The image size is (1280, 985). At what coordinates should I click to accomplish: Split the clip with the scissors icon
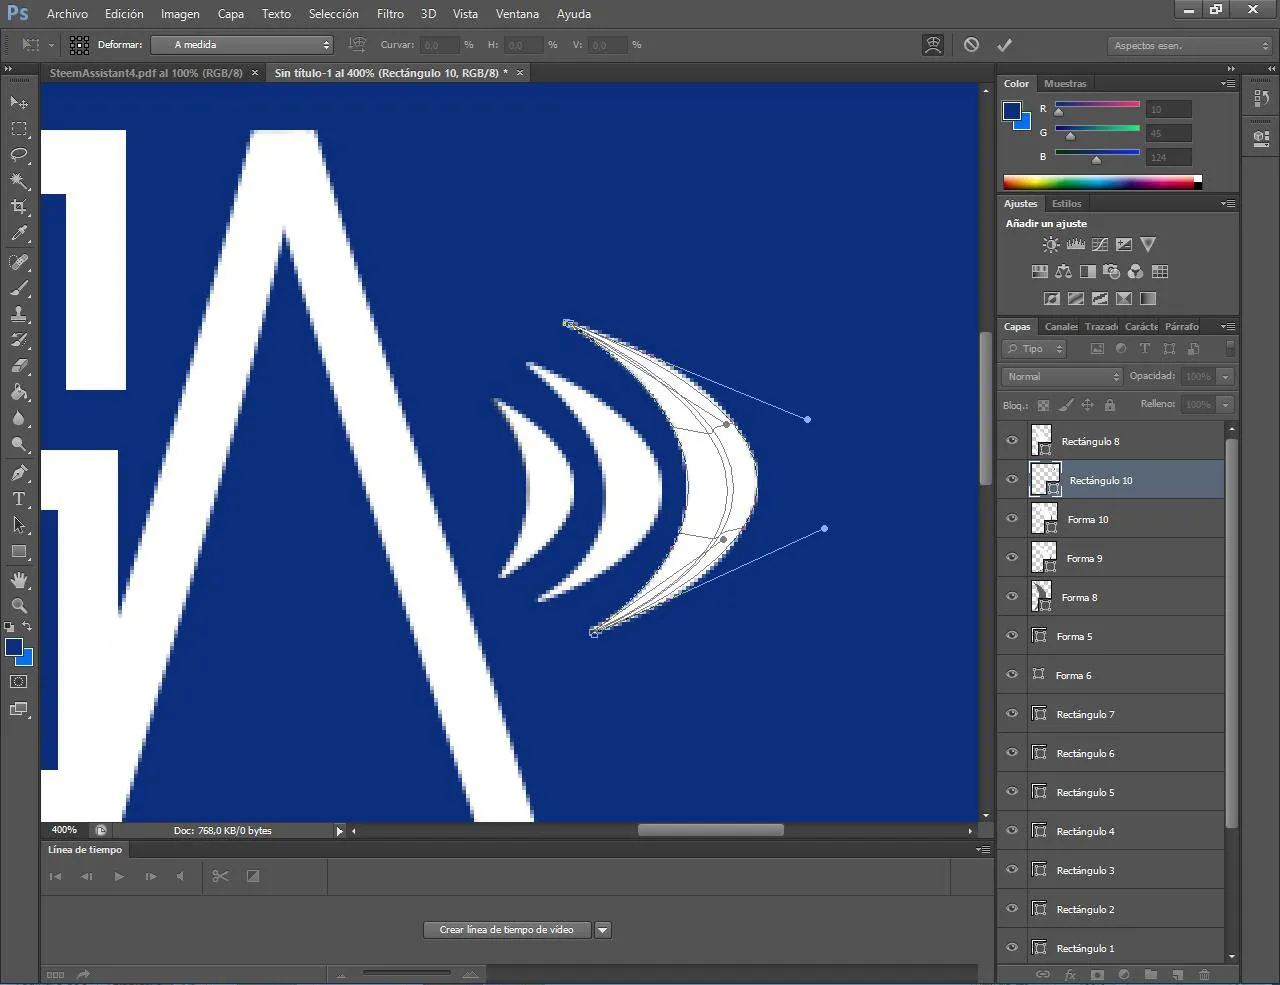click(221, 876)
